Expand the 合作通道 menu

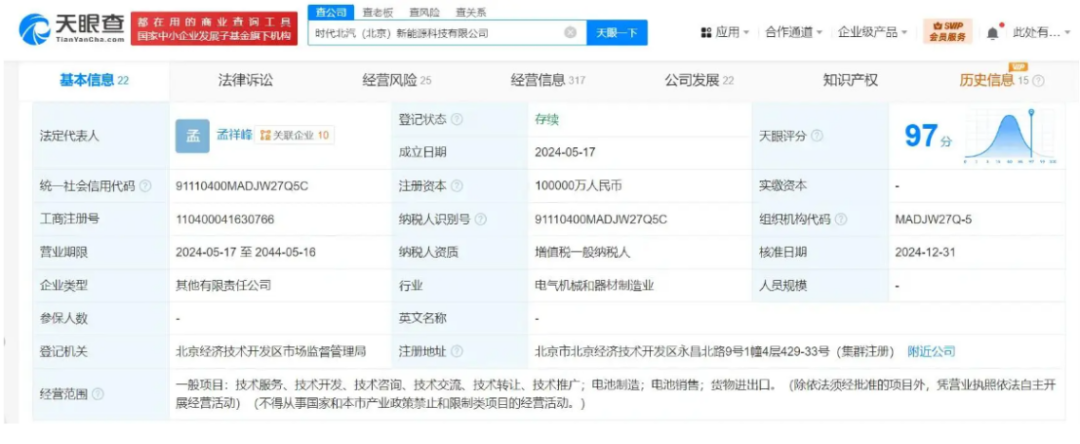tap(793, 32)
